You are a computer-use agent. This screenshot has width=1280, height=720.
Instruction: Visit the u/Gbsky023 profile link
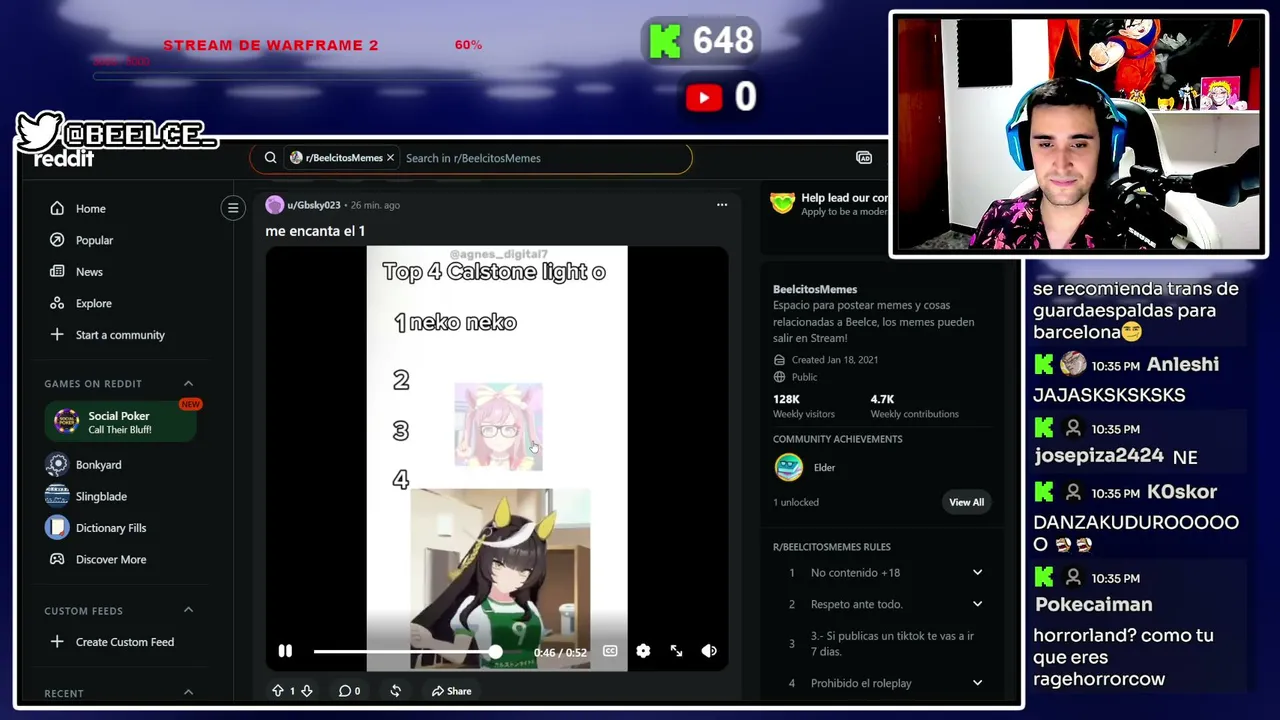[313, 205]
